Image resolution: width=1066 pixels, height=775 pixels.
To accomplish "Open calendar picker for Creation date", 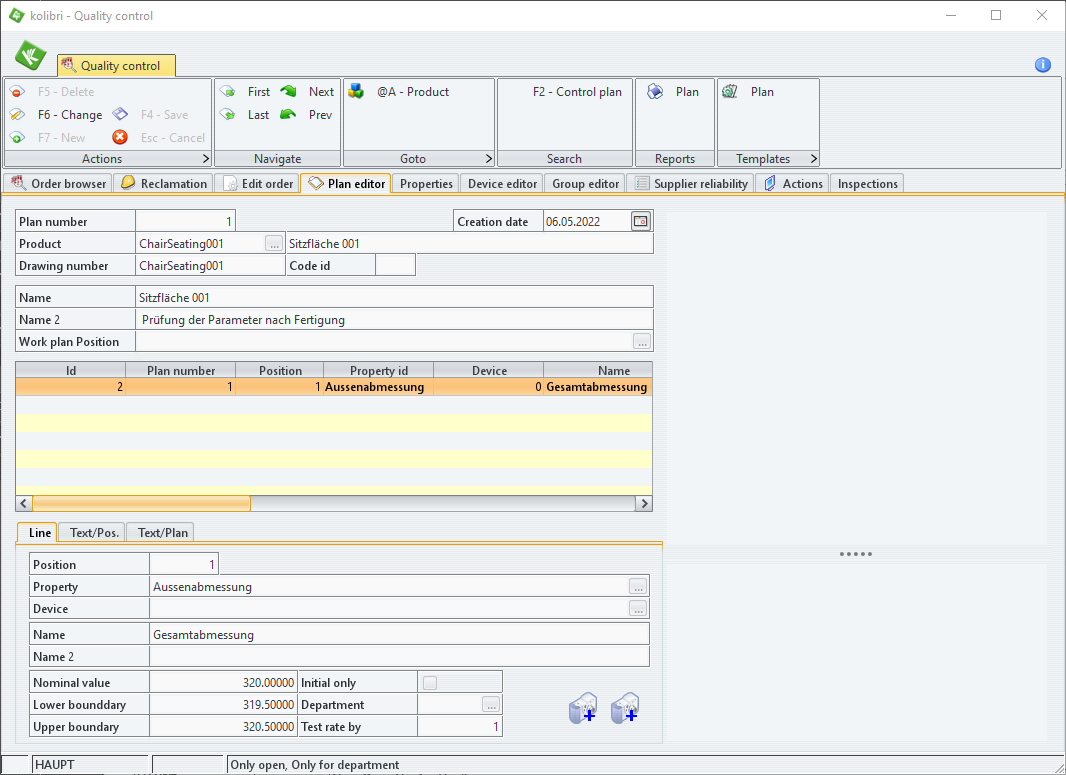I will (640, 222).
